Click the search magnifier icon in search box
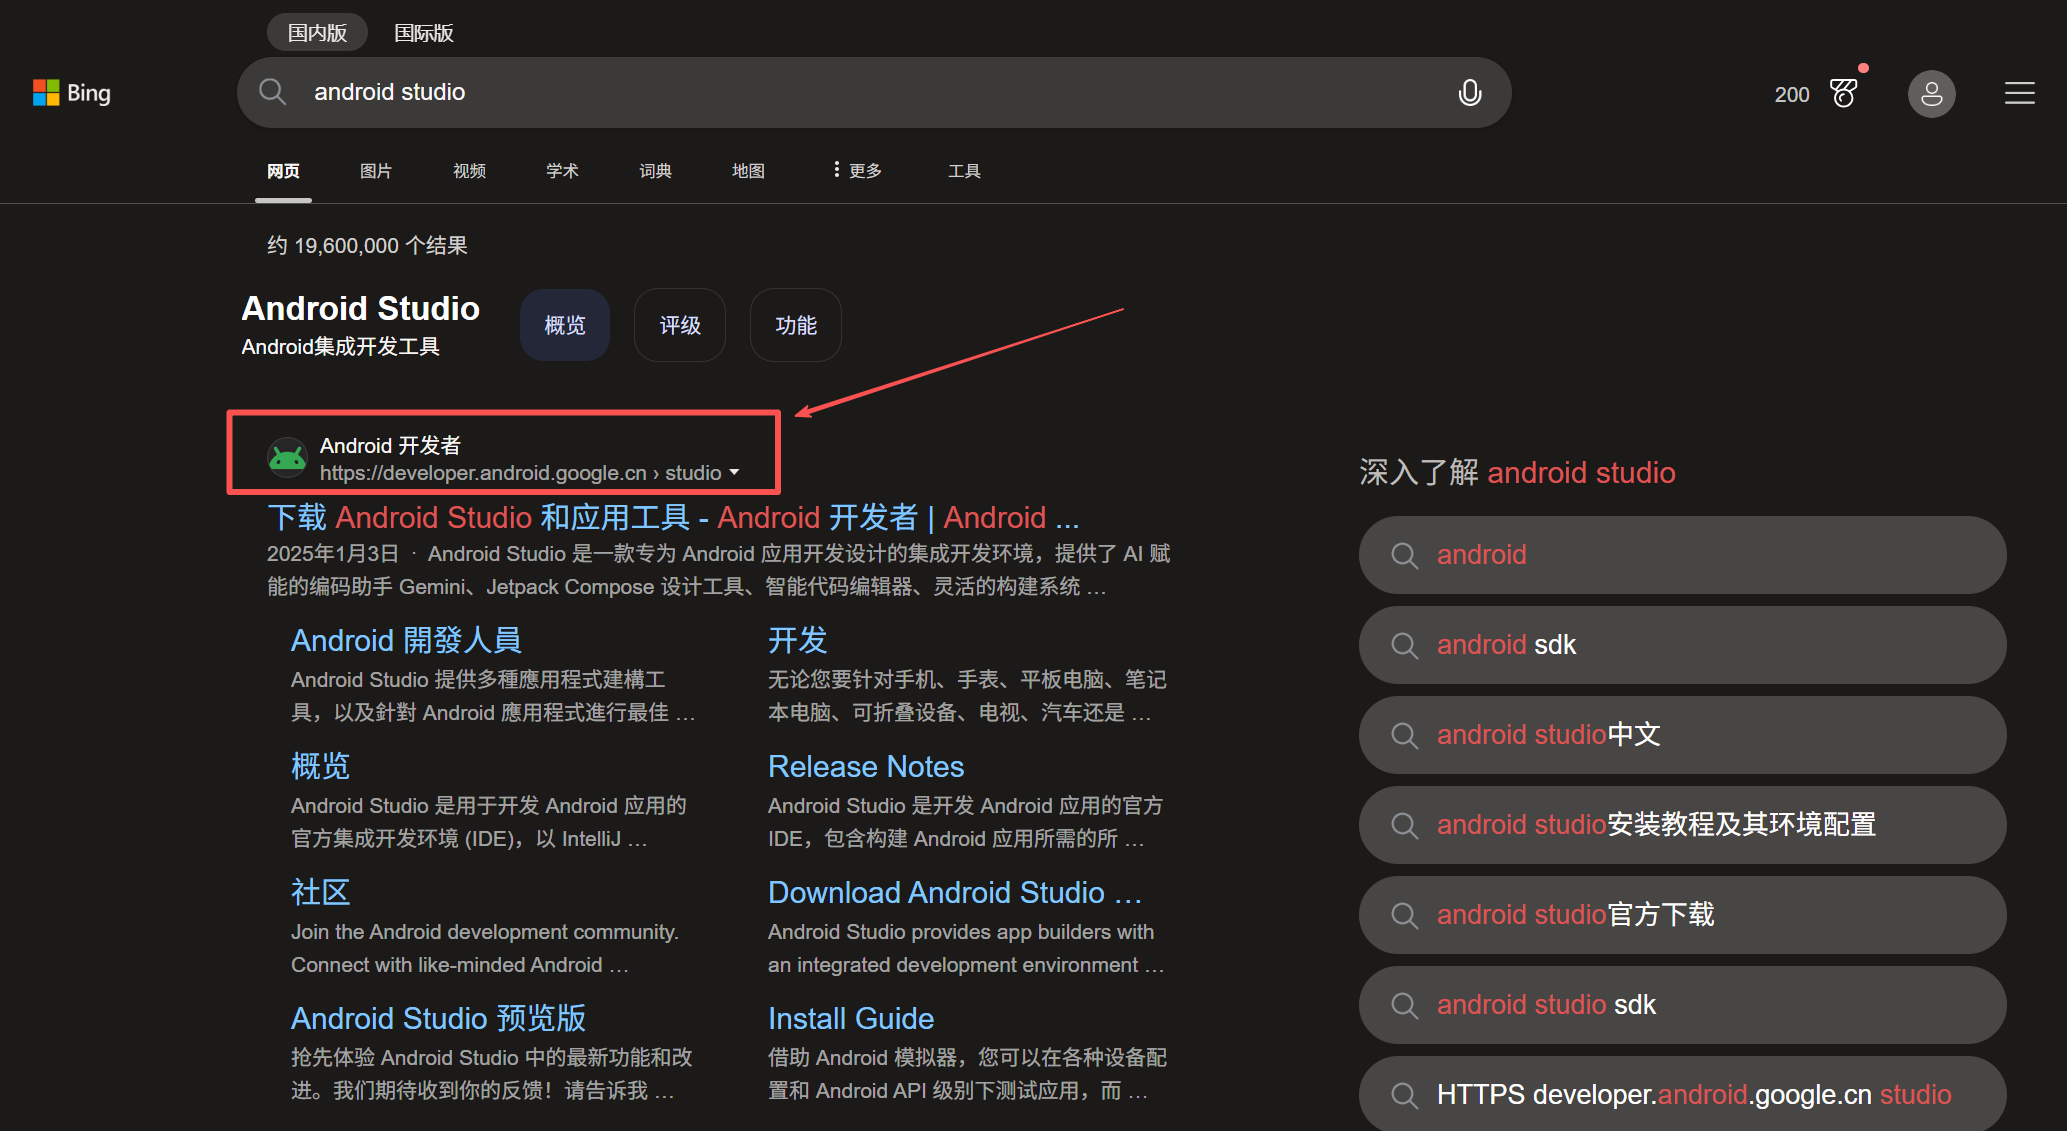 (x=272, y=92)
